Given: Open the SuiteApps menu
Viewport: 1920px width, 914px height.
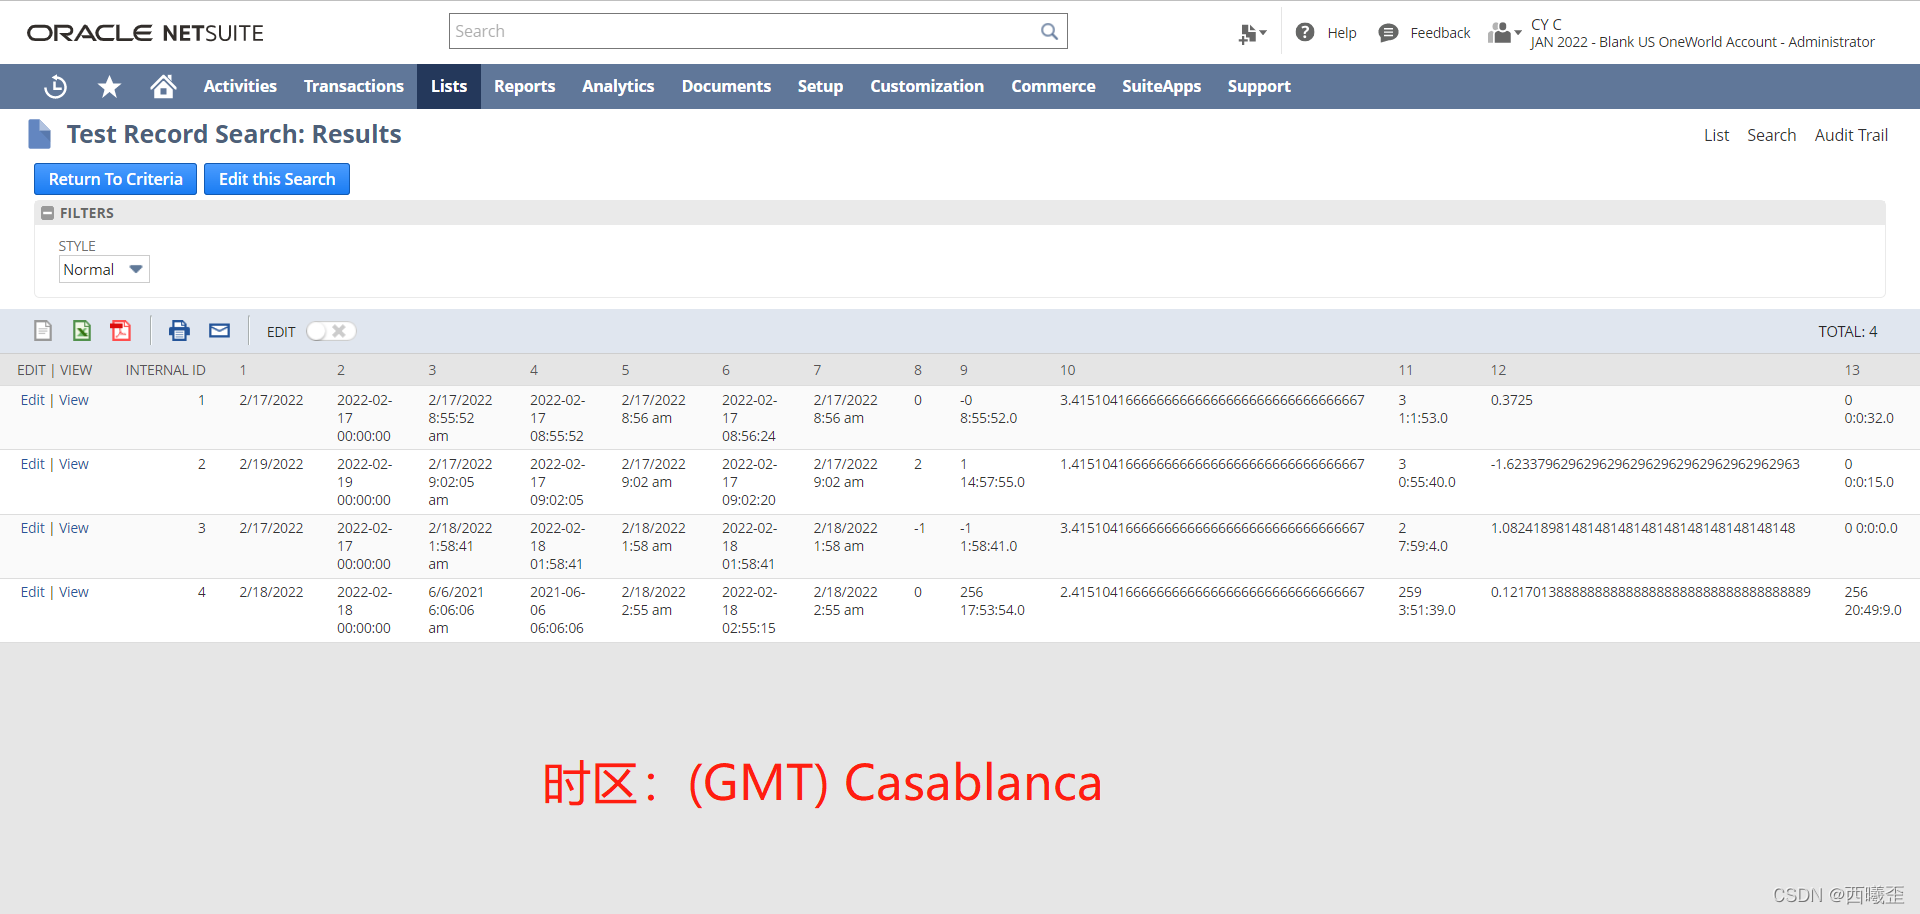Looking at the screenshot, I should coord(1161,86).
